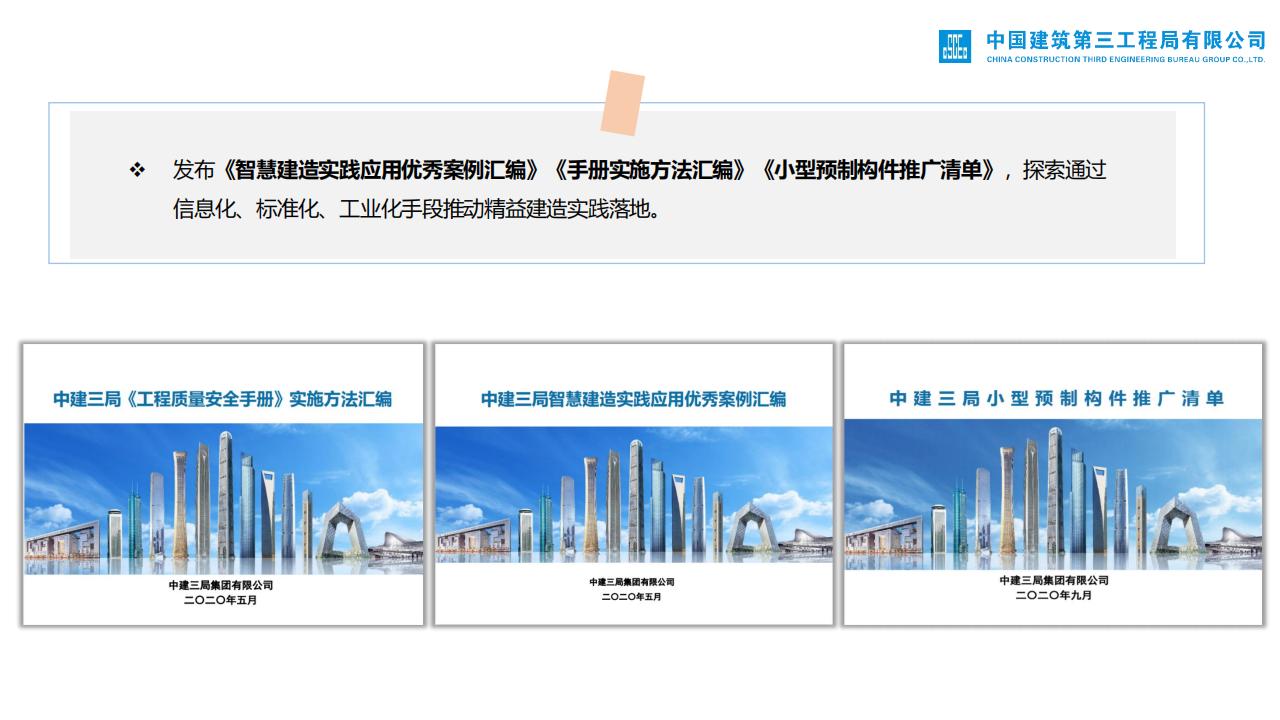The width and height of the screenshot is (1280, 720).
Task: Click date 二〇二〇年九月 on right cover
Action: point(1054,594)
